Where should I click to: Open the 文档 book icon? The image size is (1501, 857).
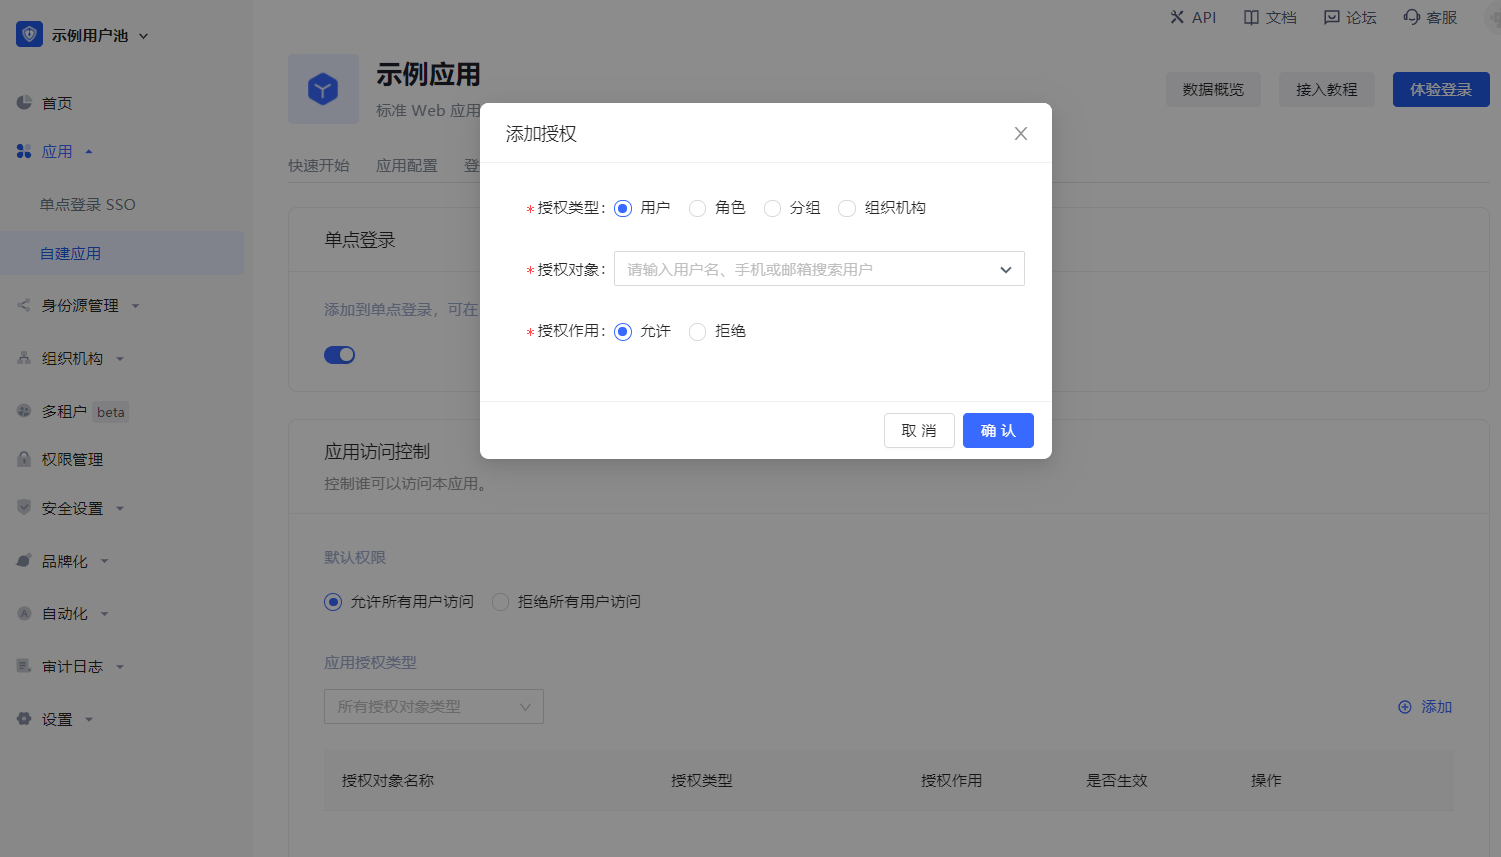[x=1251, y=17]
